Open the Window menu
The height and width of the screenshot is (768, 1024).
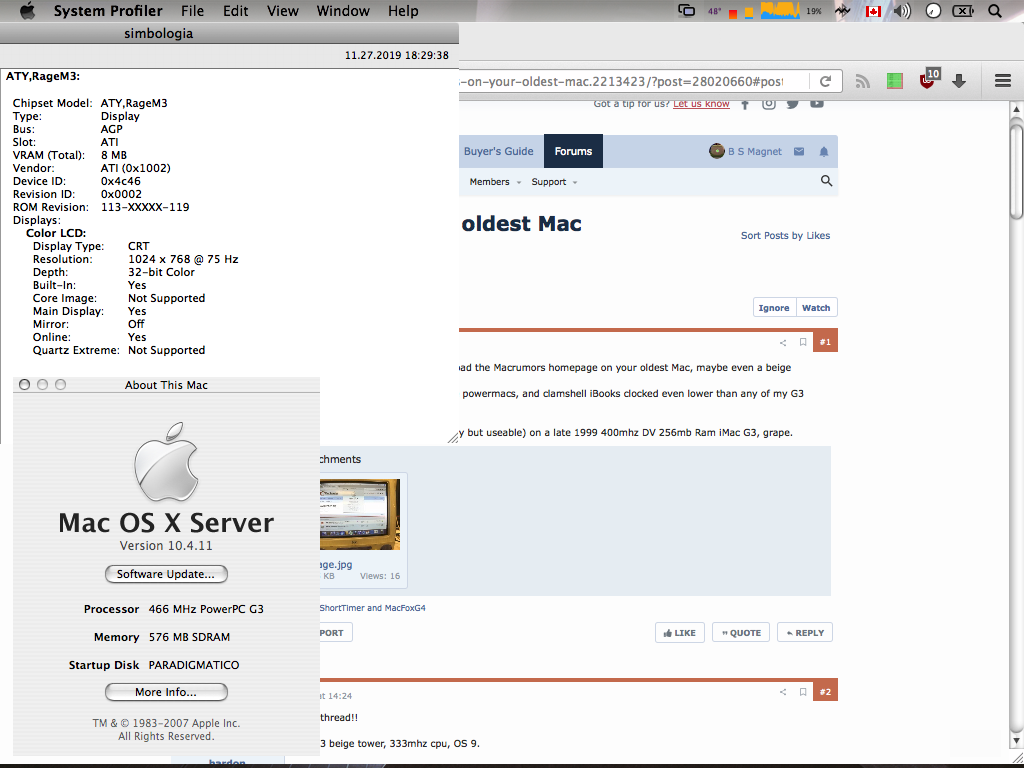click(x=343, y=11)
